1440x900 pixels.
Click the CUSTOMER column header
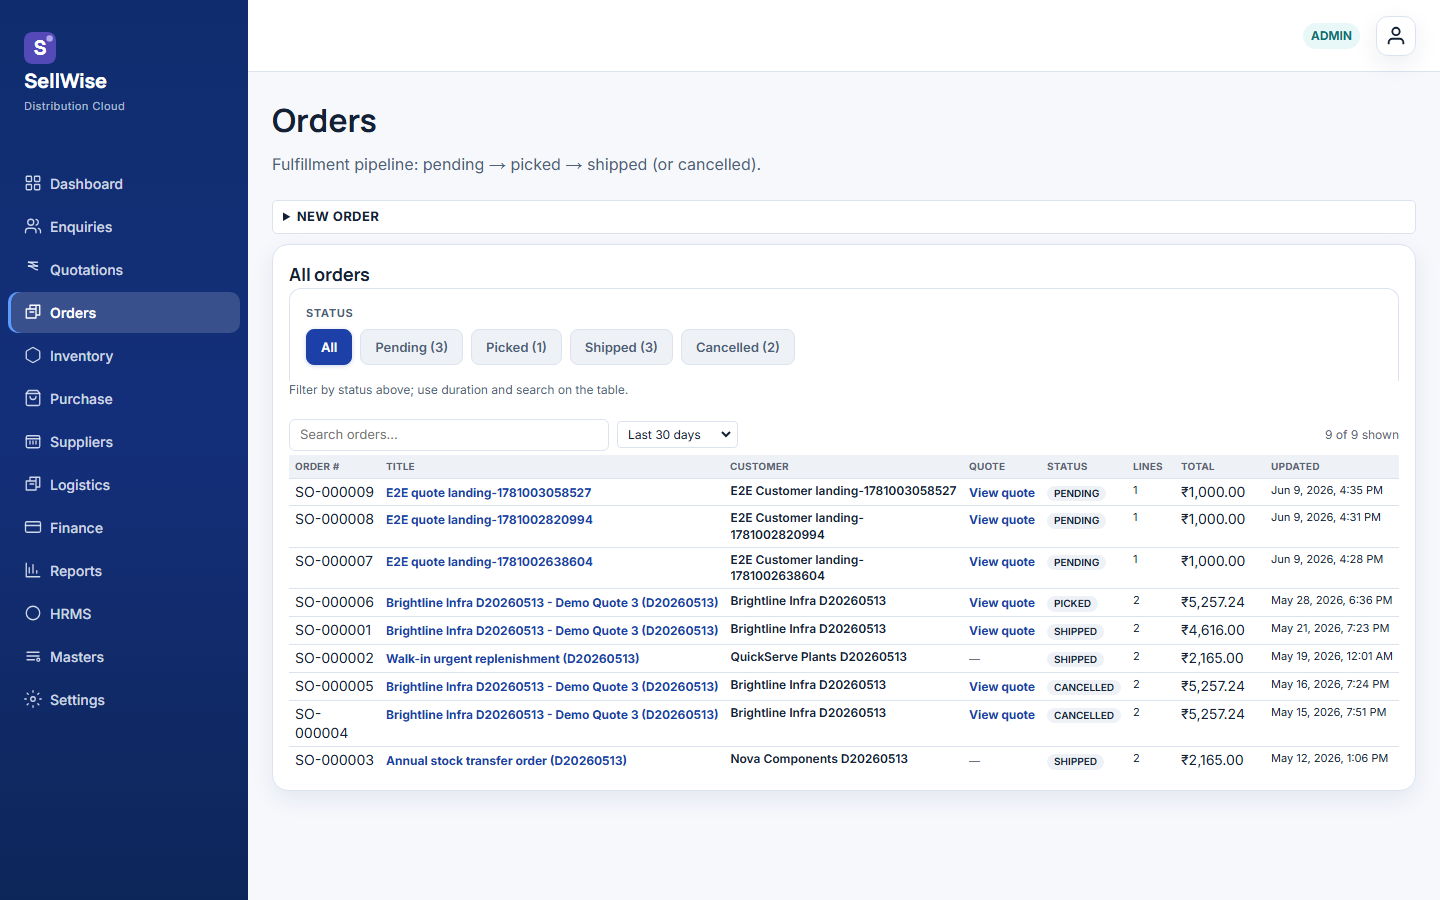pos(759,467)
